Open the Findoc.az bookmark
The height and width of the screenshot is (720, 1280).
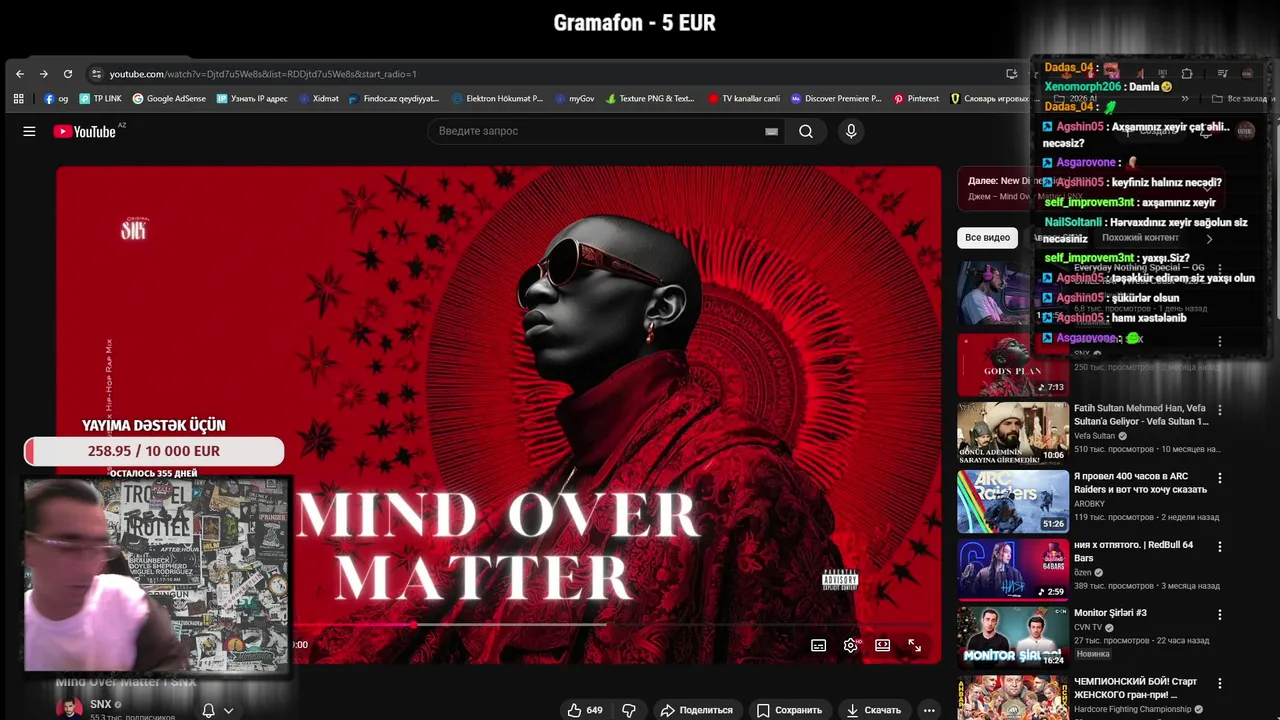point(394,99)
